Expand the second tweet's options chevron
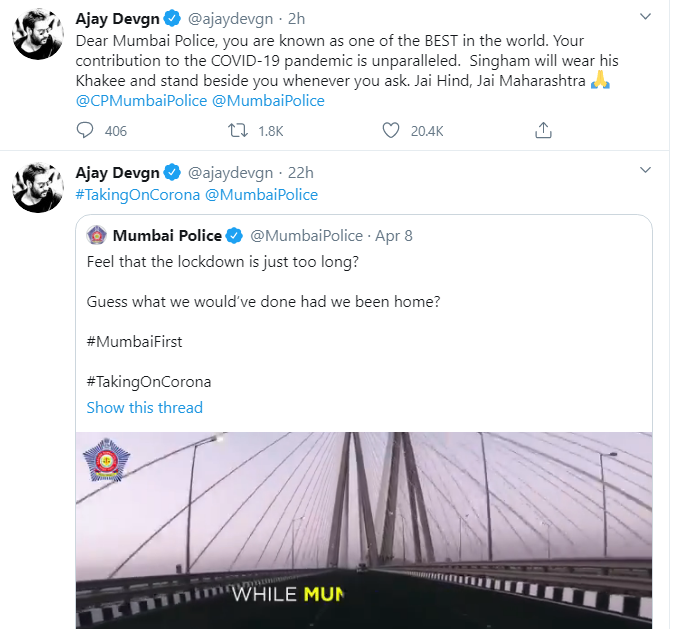This screenshot has height=642, width=673. (x=640, y=173)
